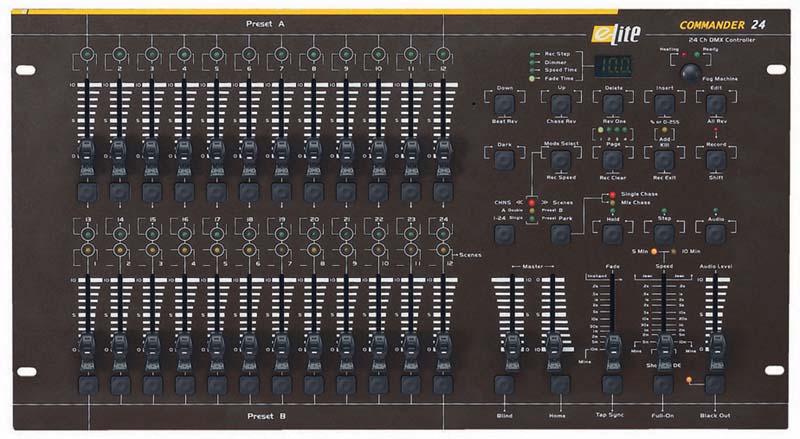Click the COMMANDER 24 title text
The height and width of the screenshot is (439, 800).
pos(722,25)
